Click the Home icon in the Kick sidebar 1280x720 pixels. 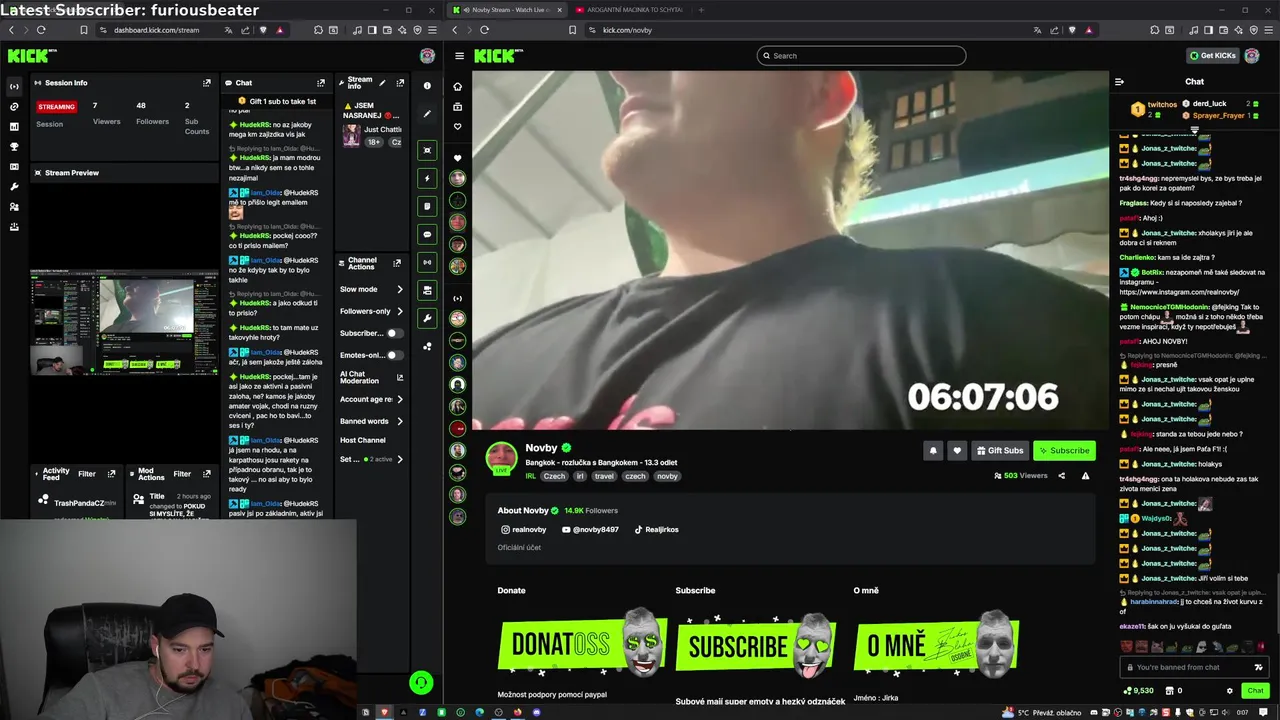click(458, 86)
